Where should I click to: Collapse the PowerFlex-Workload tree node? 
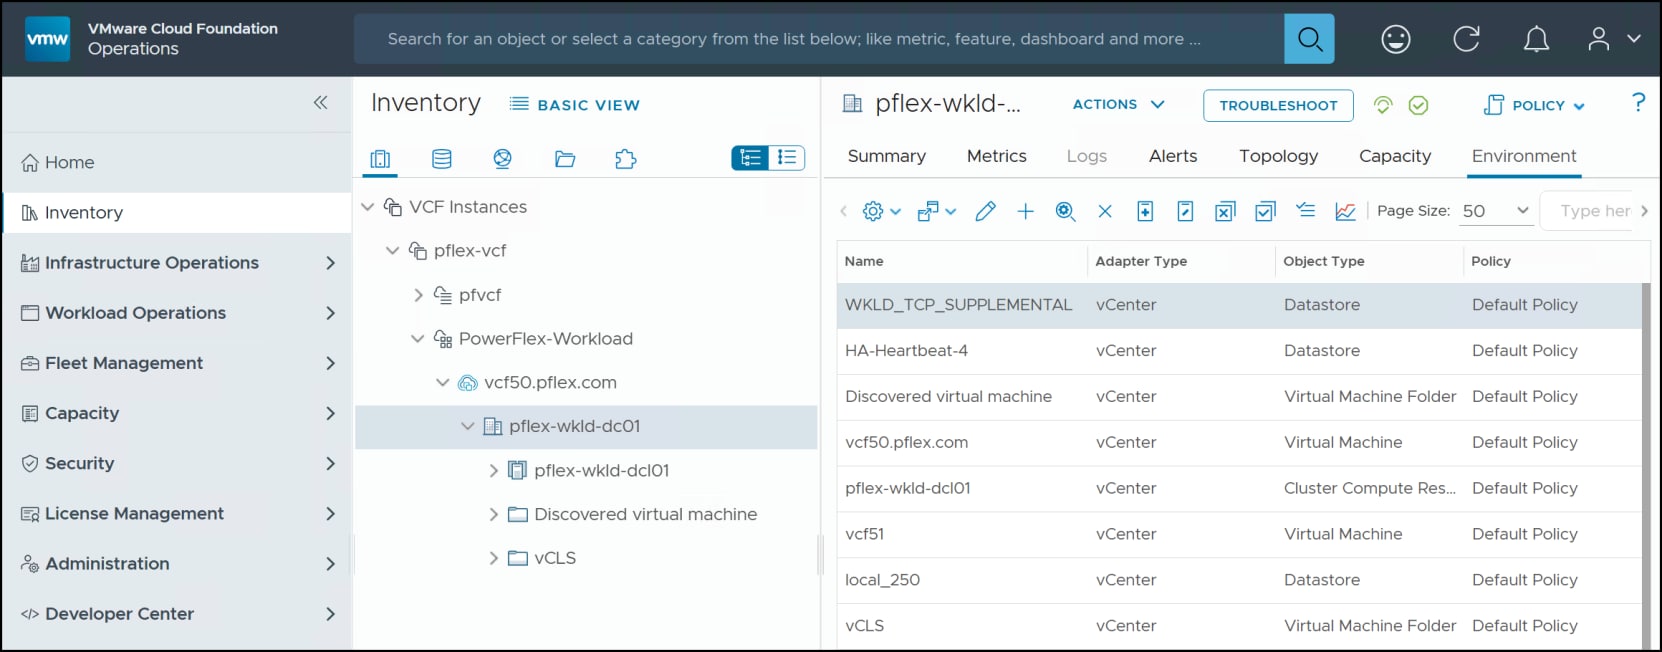click(x=417, y=339)
